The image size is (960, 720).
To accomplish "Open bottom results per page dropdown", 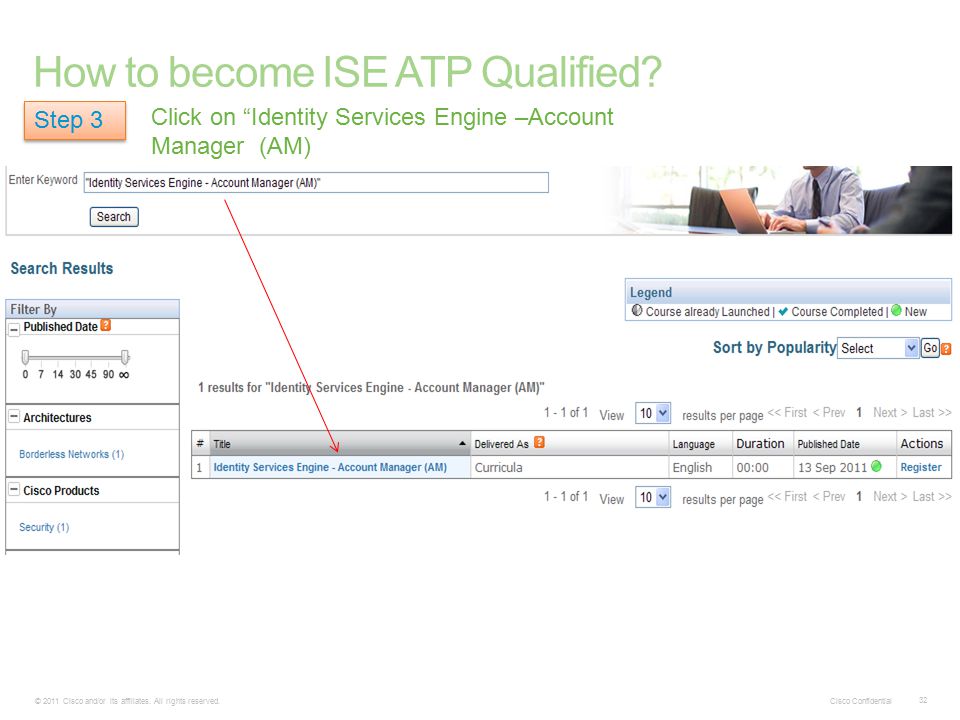I will click(653, 497).
